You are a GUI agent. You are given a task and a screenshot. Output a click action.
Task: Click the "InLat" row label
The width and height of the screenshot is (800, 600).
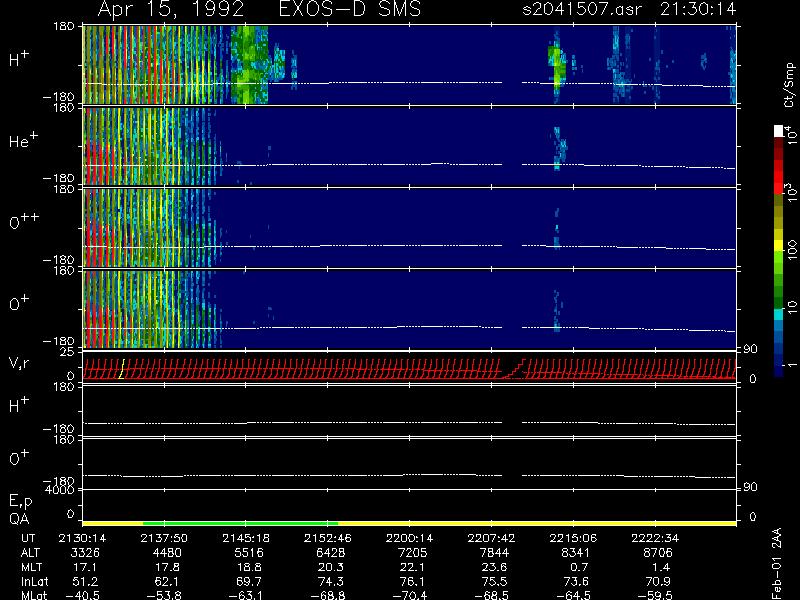35,581
